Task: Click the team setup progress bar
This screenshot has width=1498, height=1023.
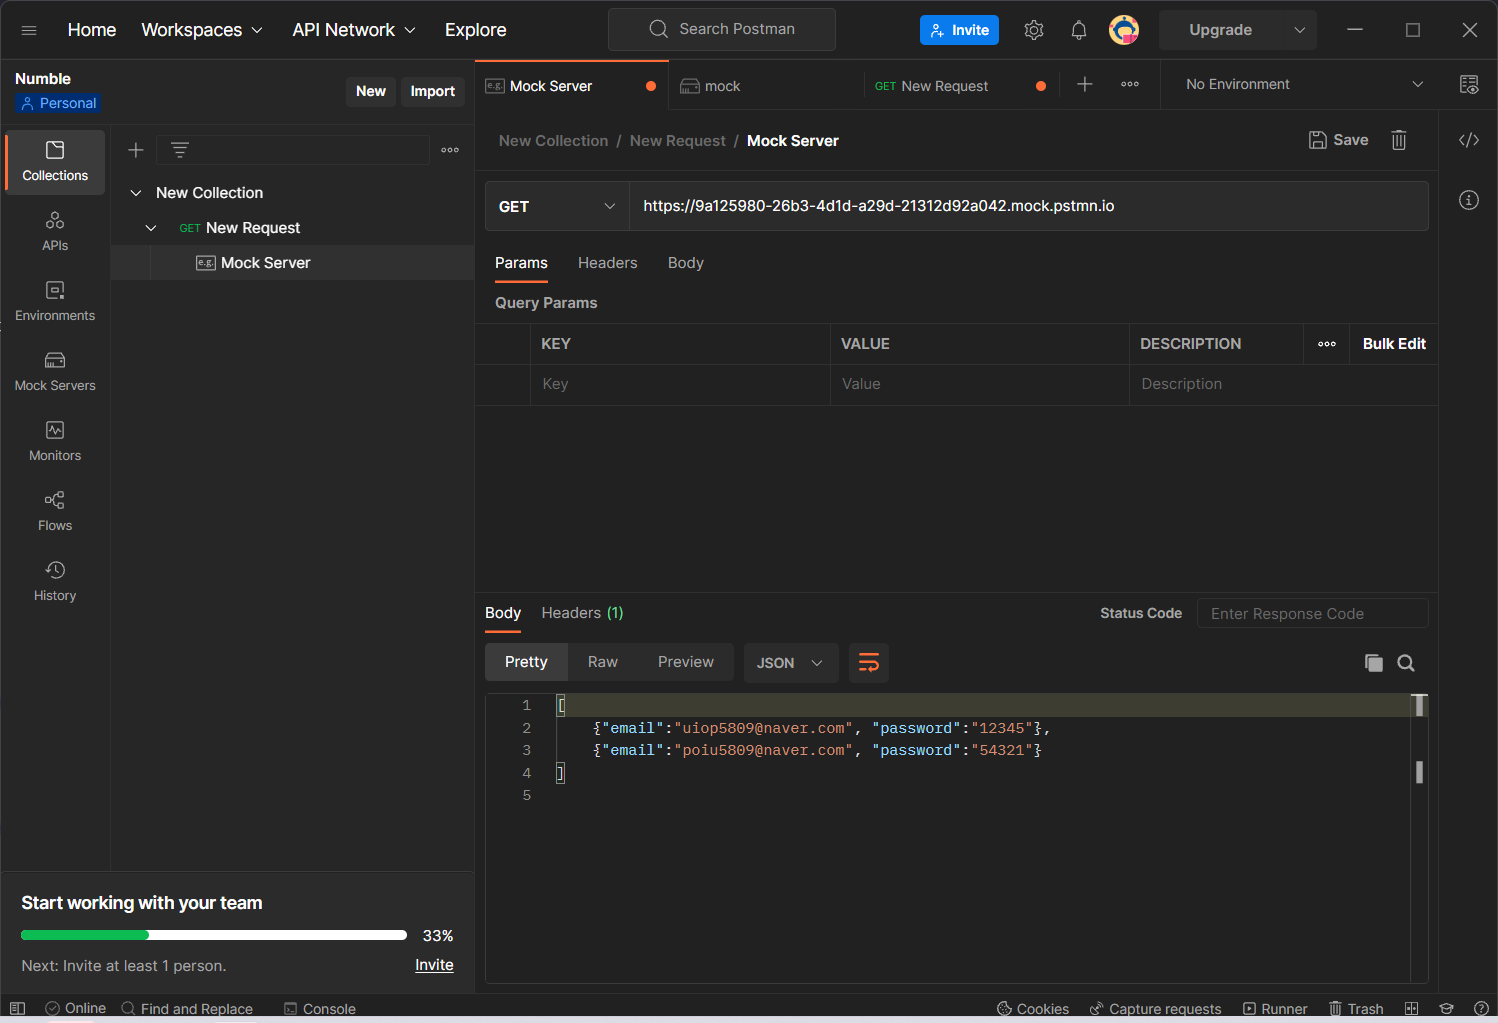Action: (x=214, y=935)
